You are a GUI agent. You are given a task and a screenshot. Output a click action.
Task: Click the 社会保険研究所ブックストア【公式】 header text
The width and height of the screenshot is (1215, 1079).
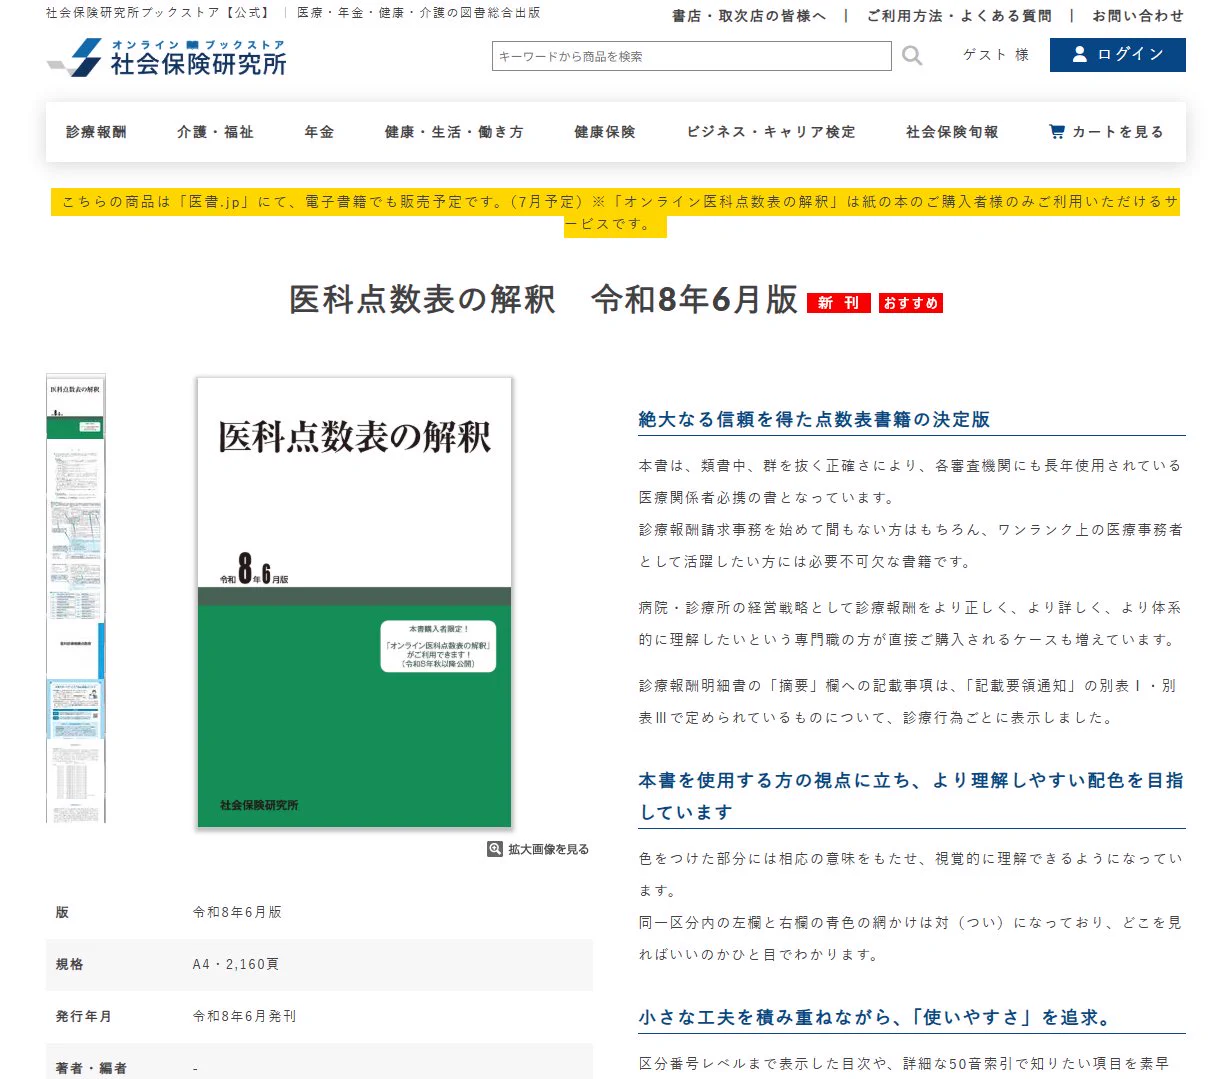click(x=159, y=13)
